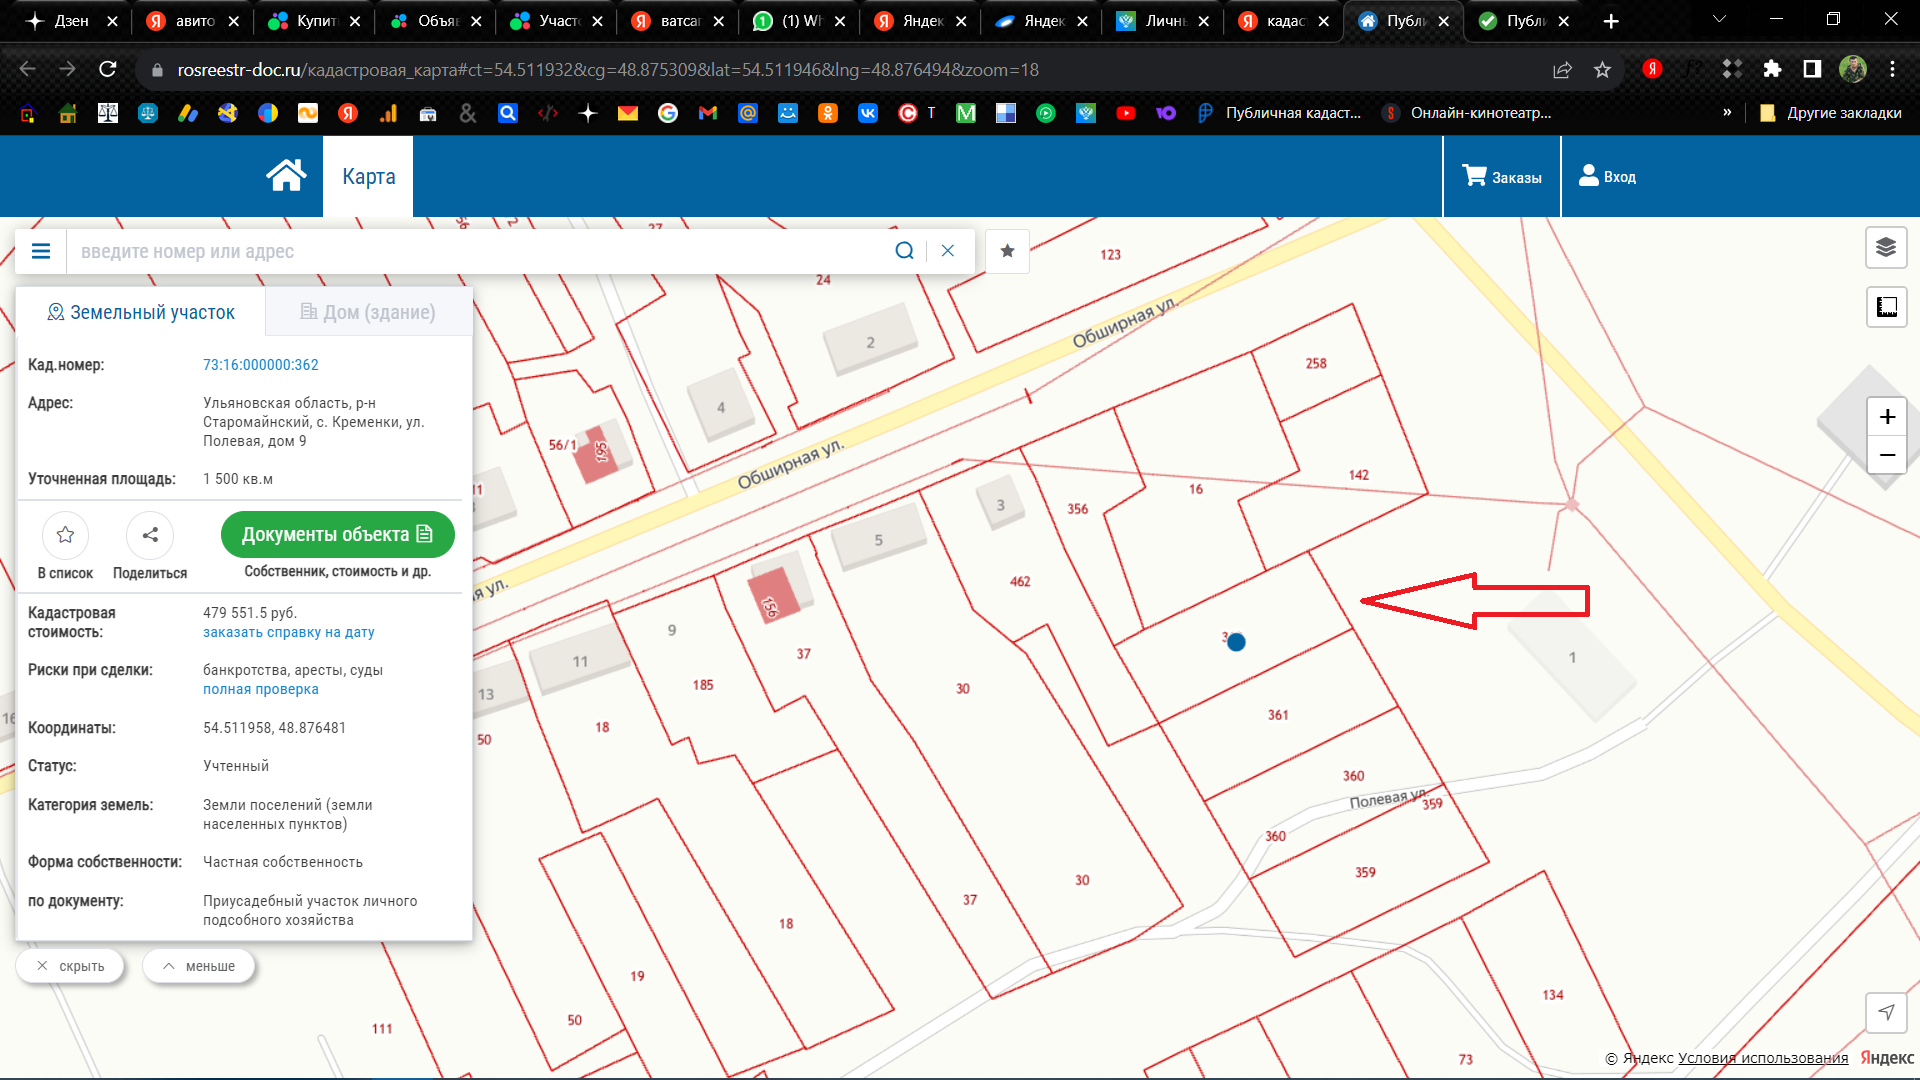Click the magnifier search icon

tap(904, 251)
